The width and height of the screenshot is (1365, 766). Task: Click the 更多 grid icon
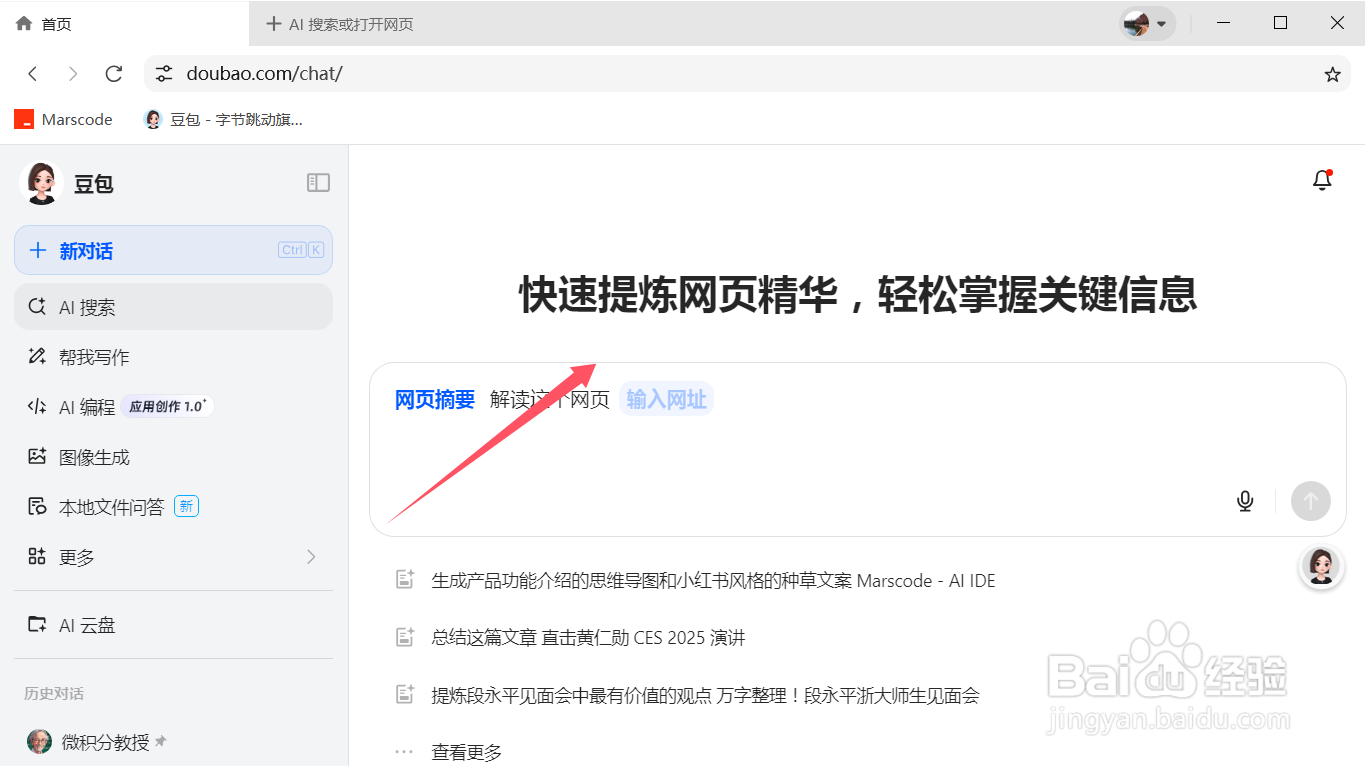pos(37,557)
